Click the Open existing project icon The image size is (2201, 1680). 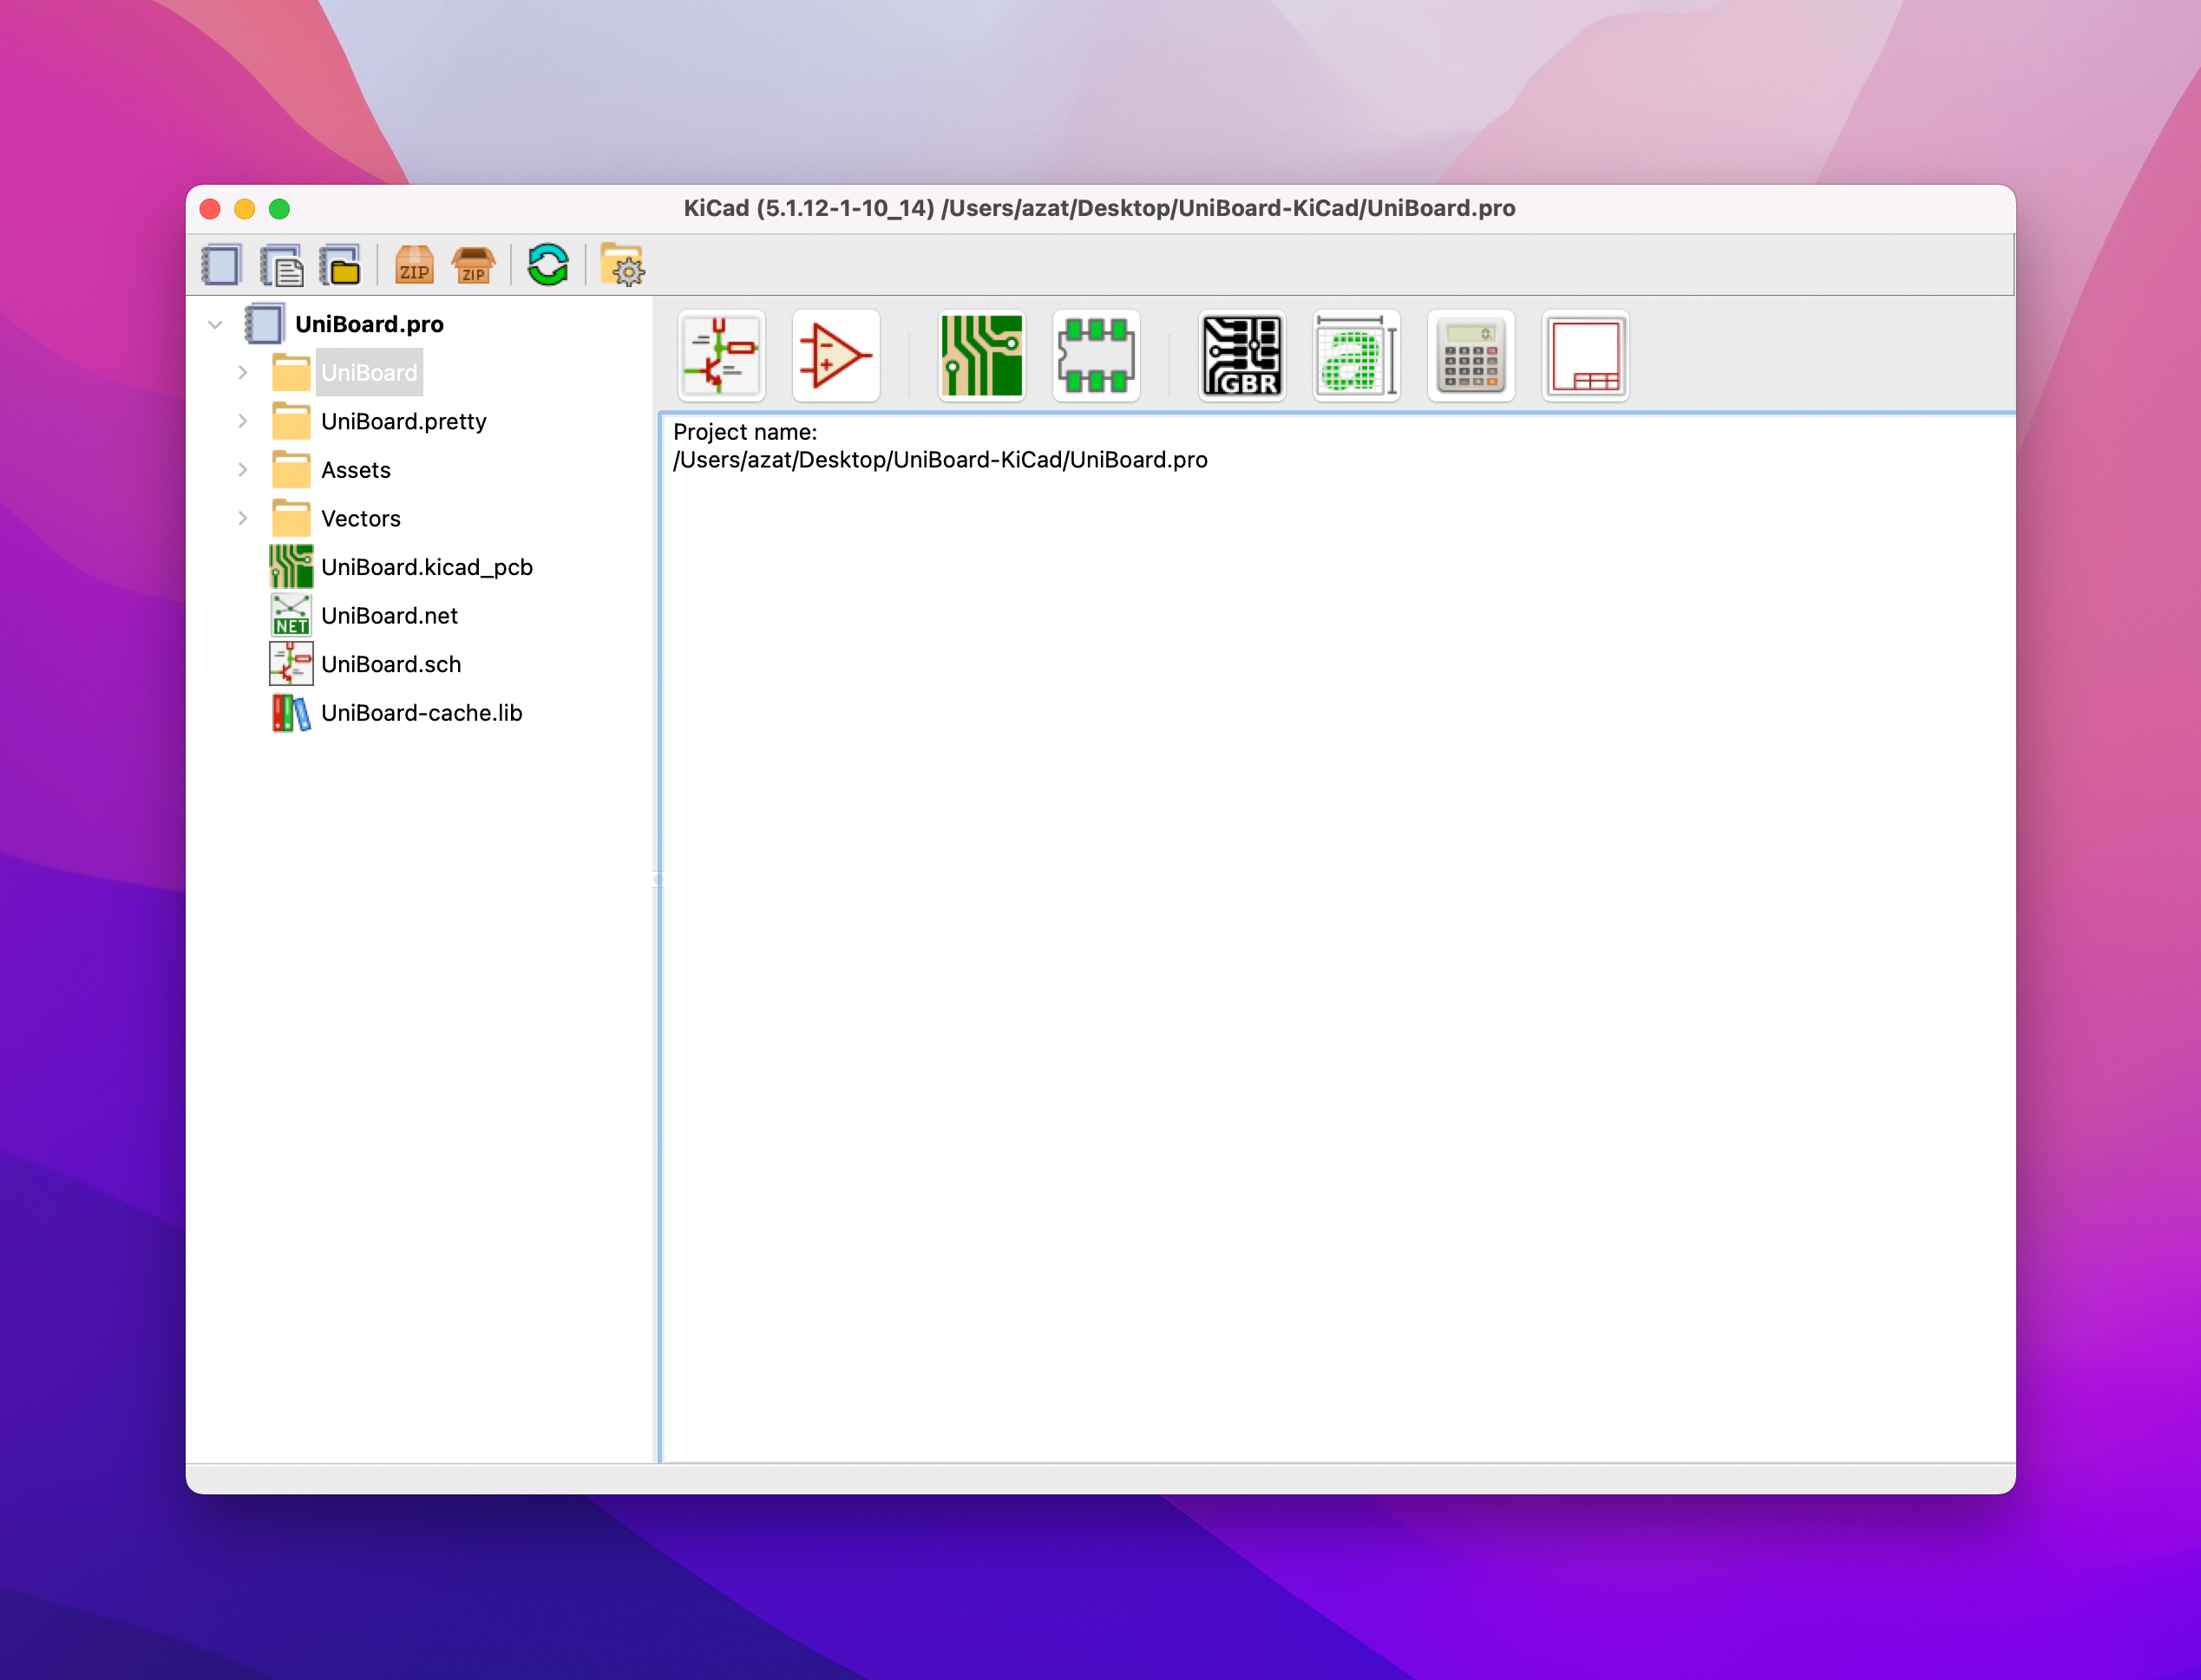(x=341, y=266)
